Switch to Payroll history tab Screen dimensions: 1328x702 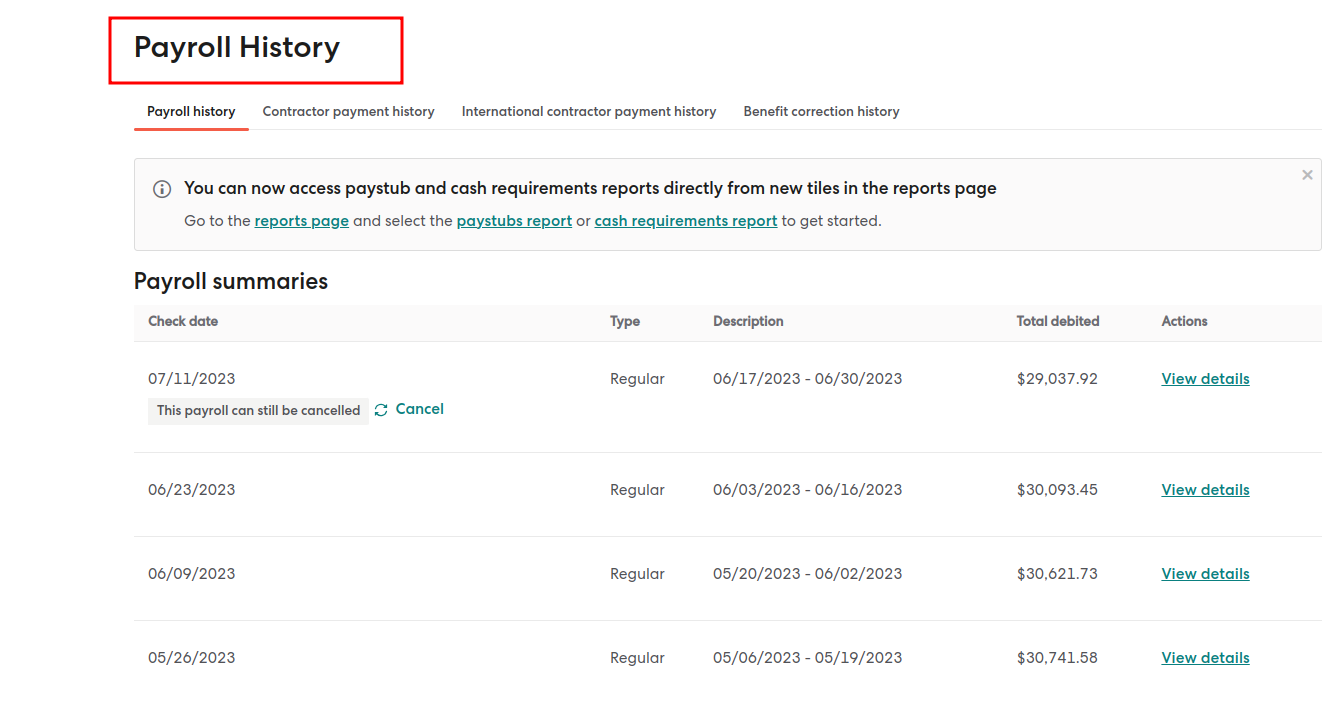pyautogui.click(x=191, y=112)
